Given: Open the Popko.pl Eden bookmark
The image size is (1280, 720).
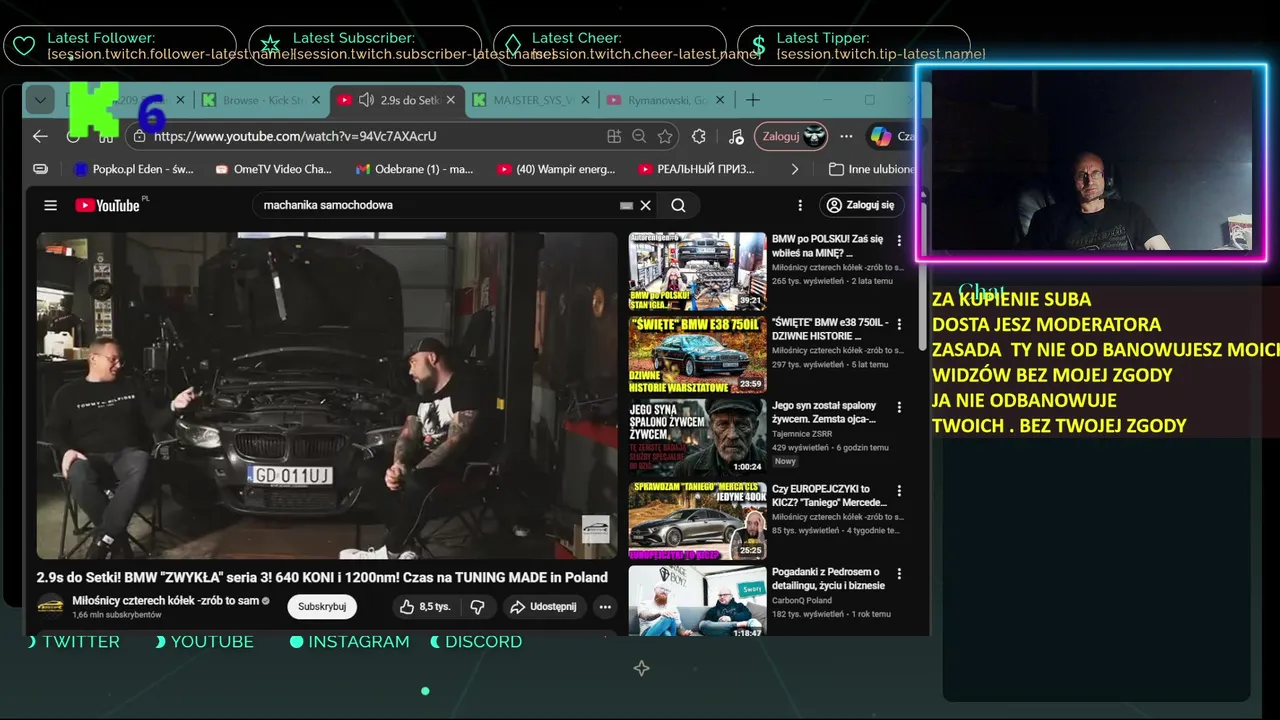Looking at the screenshot, I should pos(135,169).
